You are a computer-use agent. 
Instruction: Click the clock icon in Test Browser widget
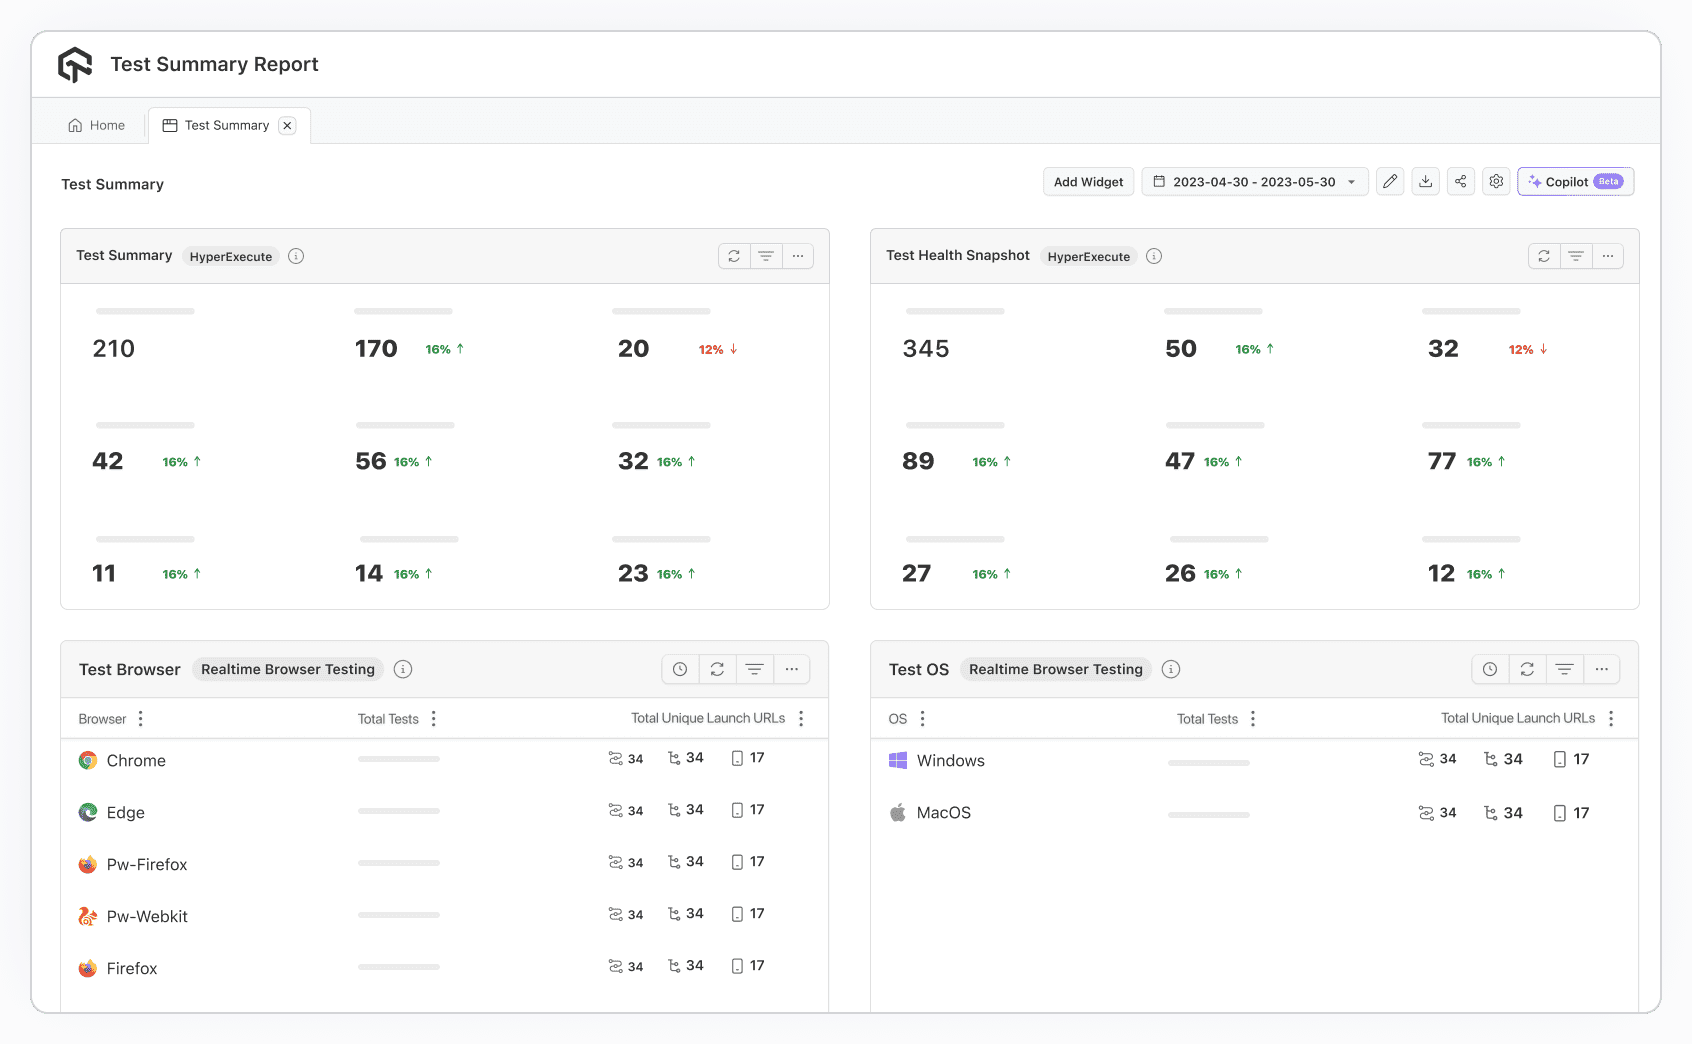pos(680,669)
